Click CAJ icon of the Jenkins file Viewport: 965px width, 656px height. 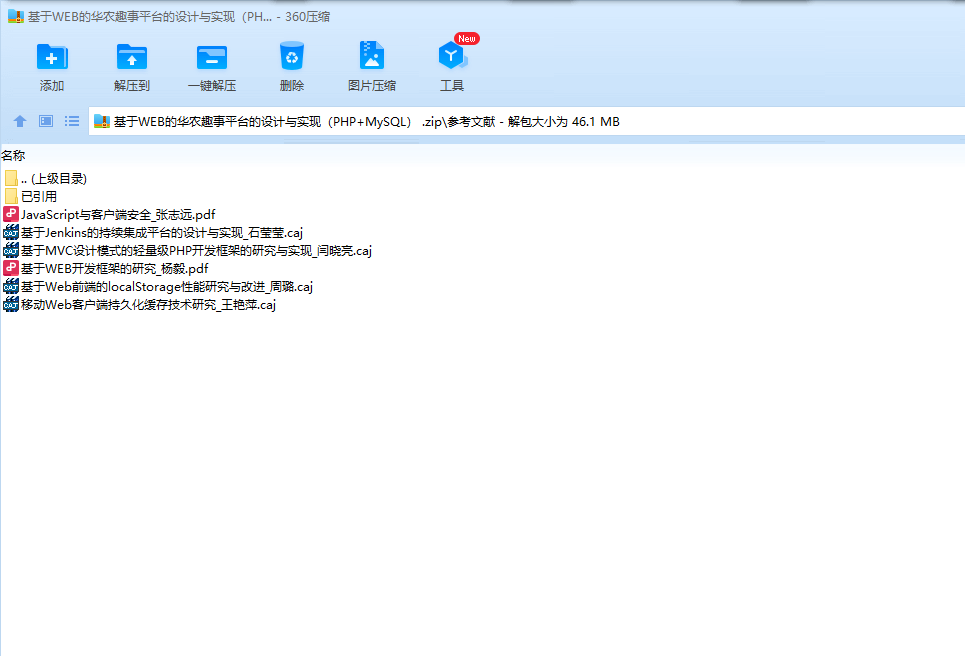[10, 233]
